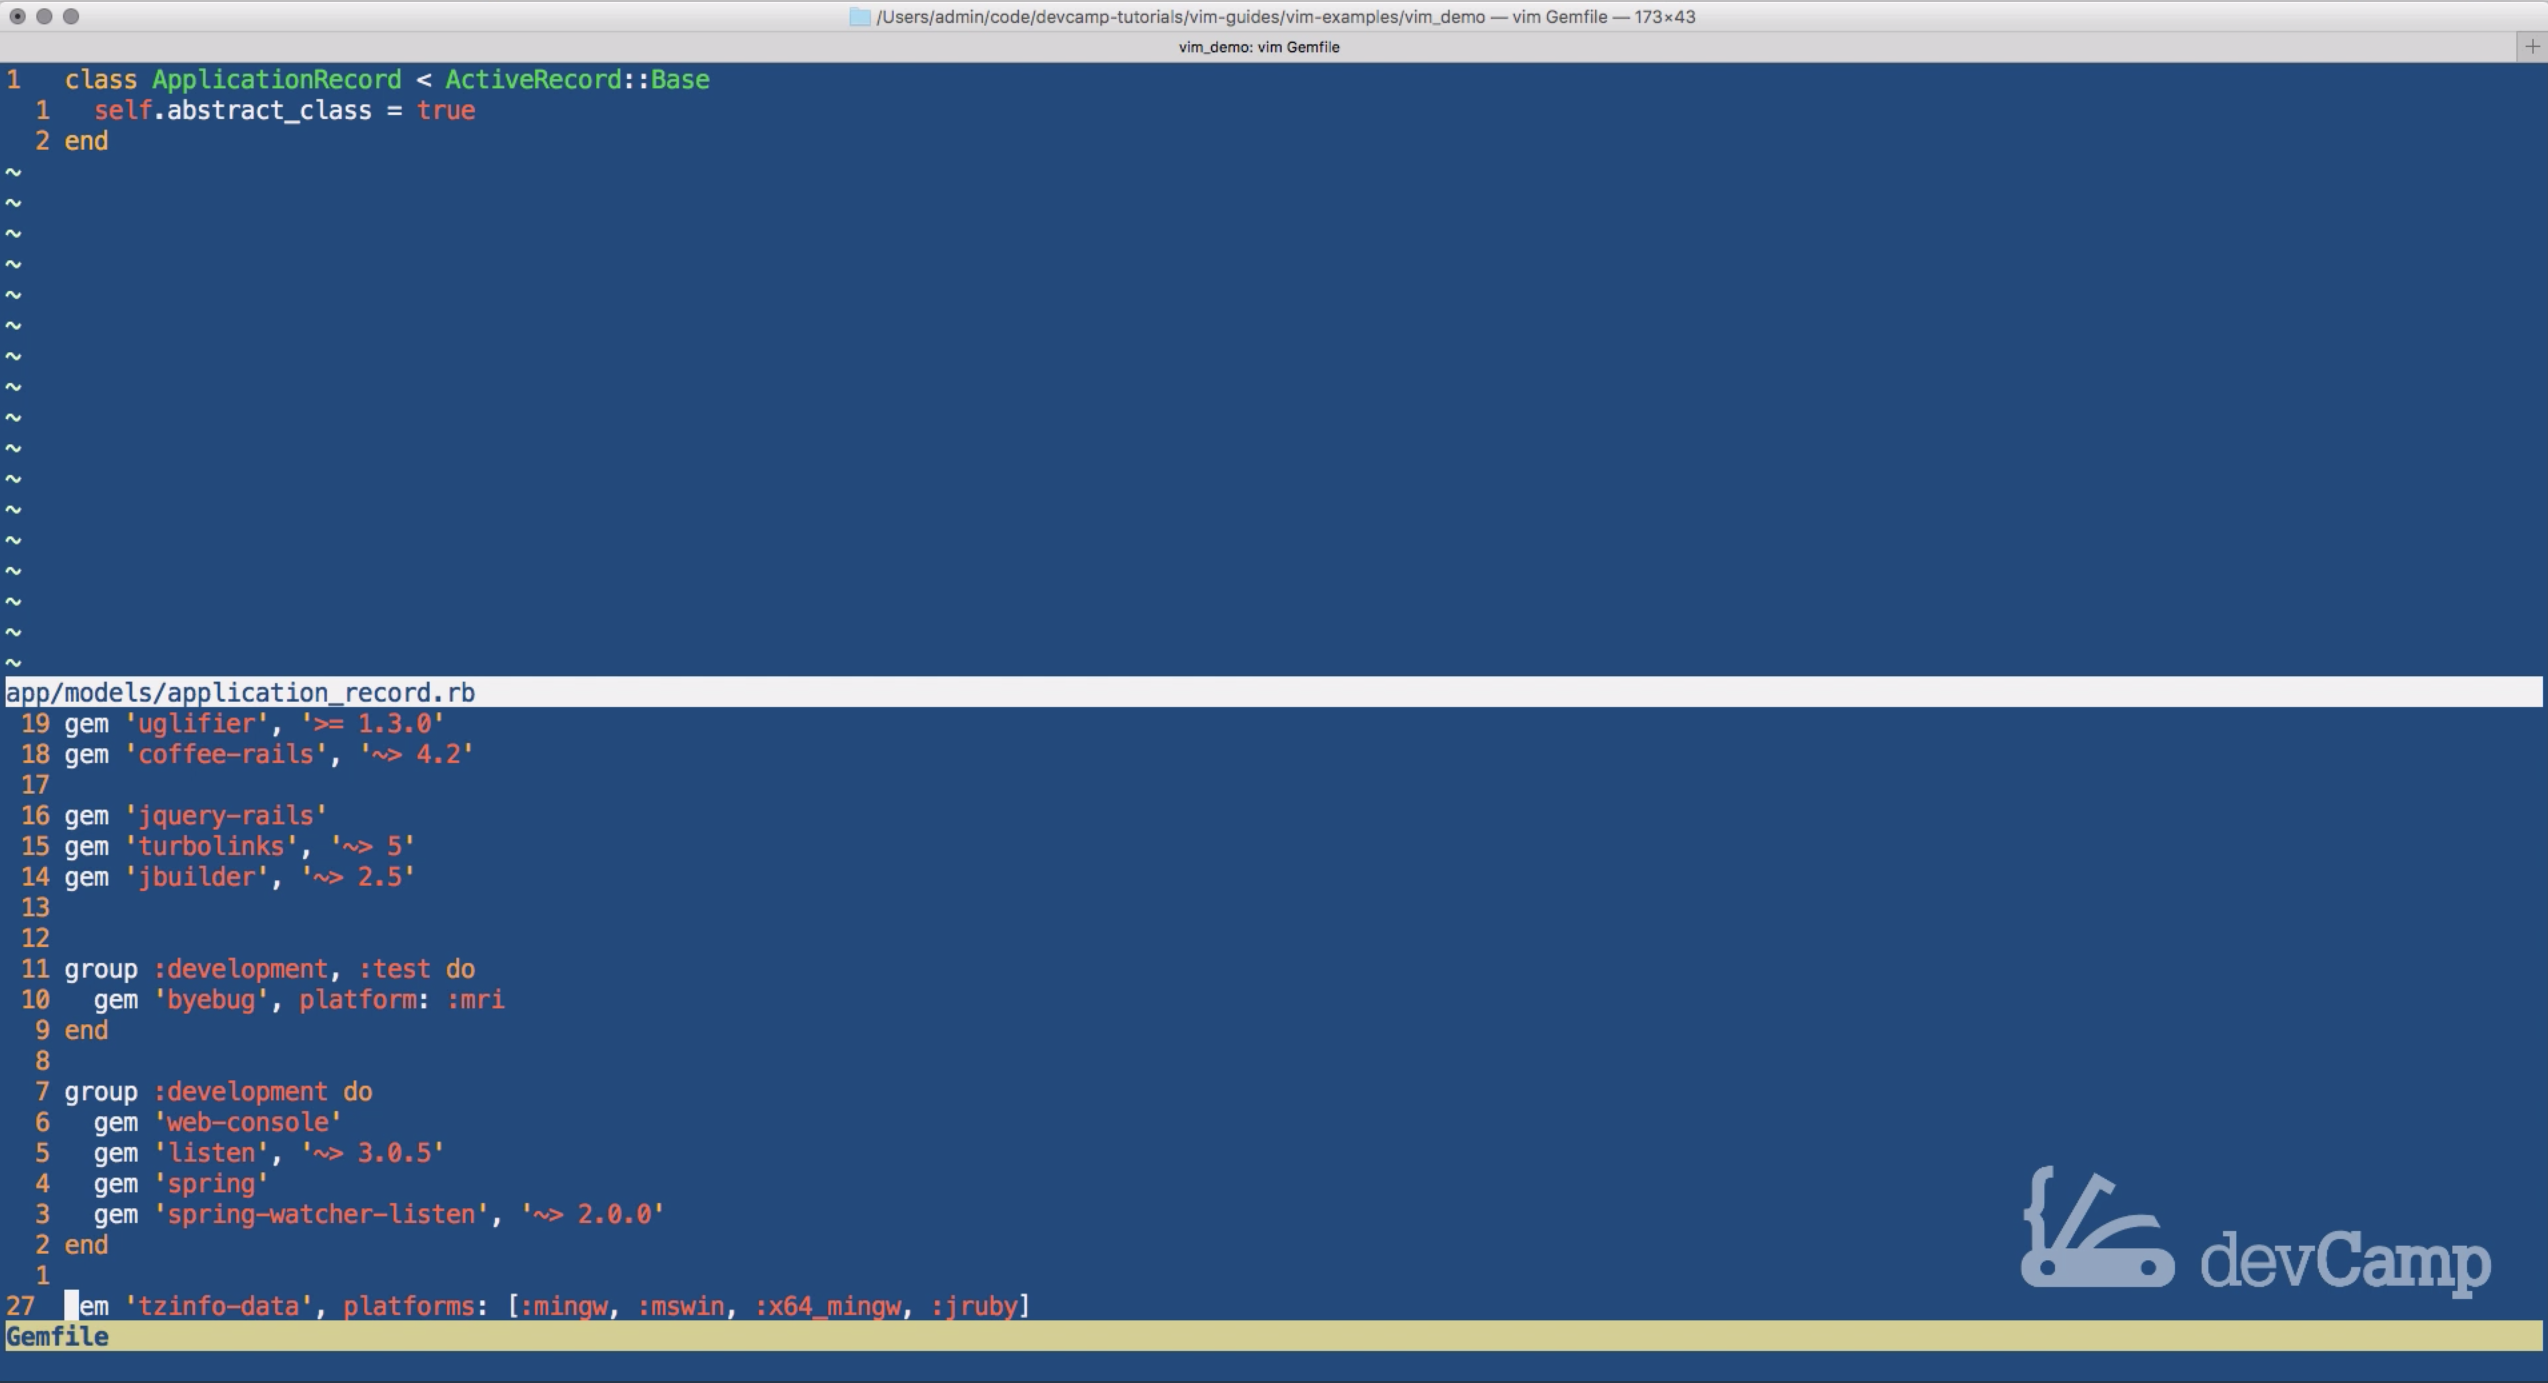The height and width of the screenshot is (1383, 2548).
Task: Click the 'coffee-rails' gem name
Action: (x=226, y=754)
